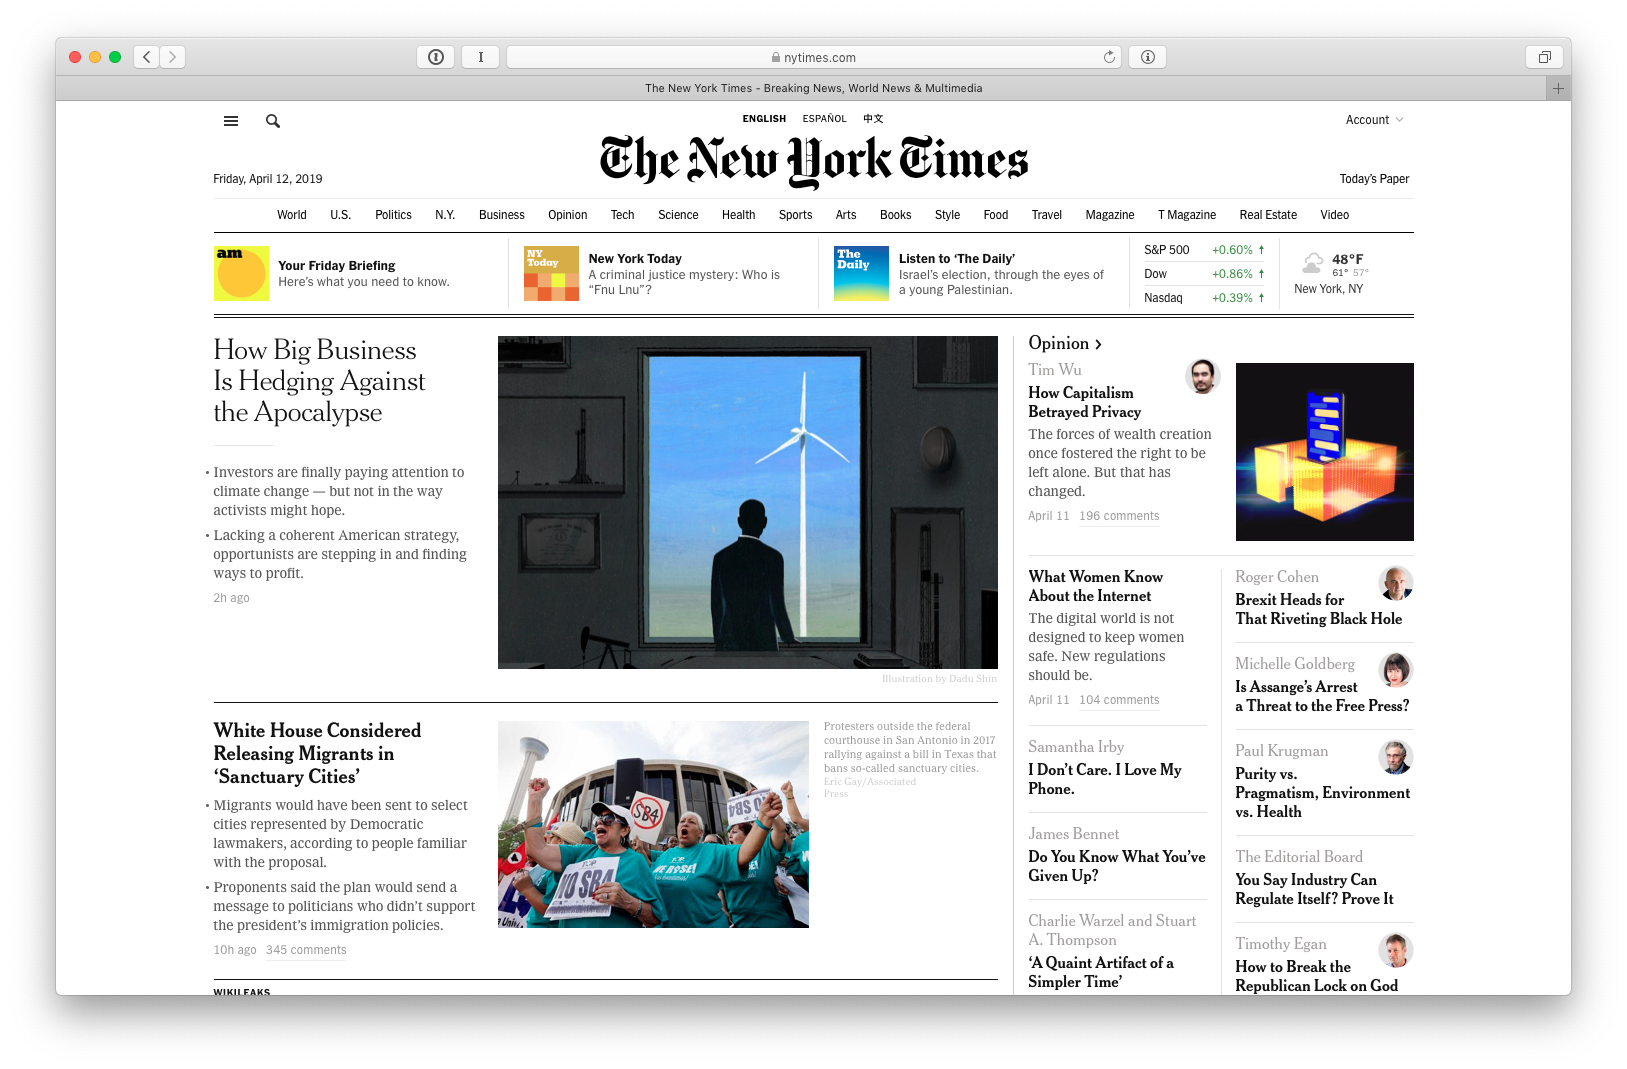Open 'Is Assange's Arrest a Threat' column
Image resolution: width=1627 pixels, height=1069 pixels.
coord(1322,696)
